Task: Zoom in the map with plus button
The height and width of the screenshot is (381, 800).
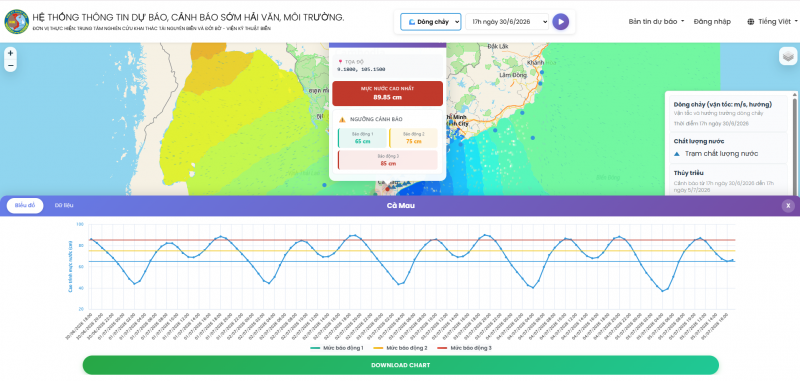Action: (10, 53)
